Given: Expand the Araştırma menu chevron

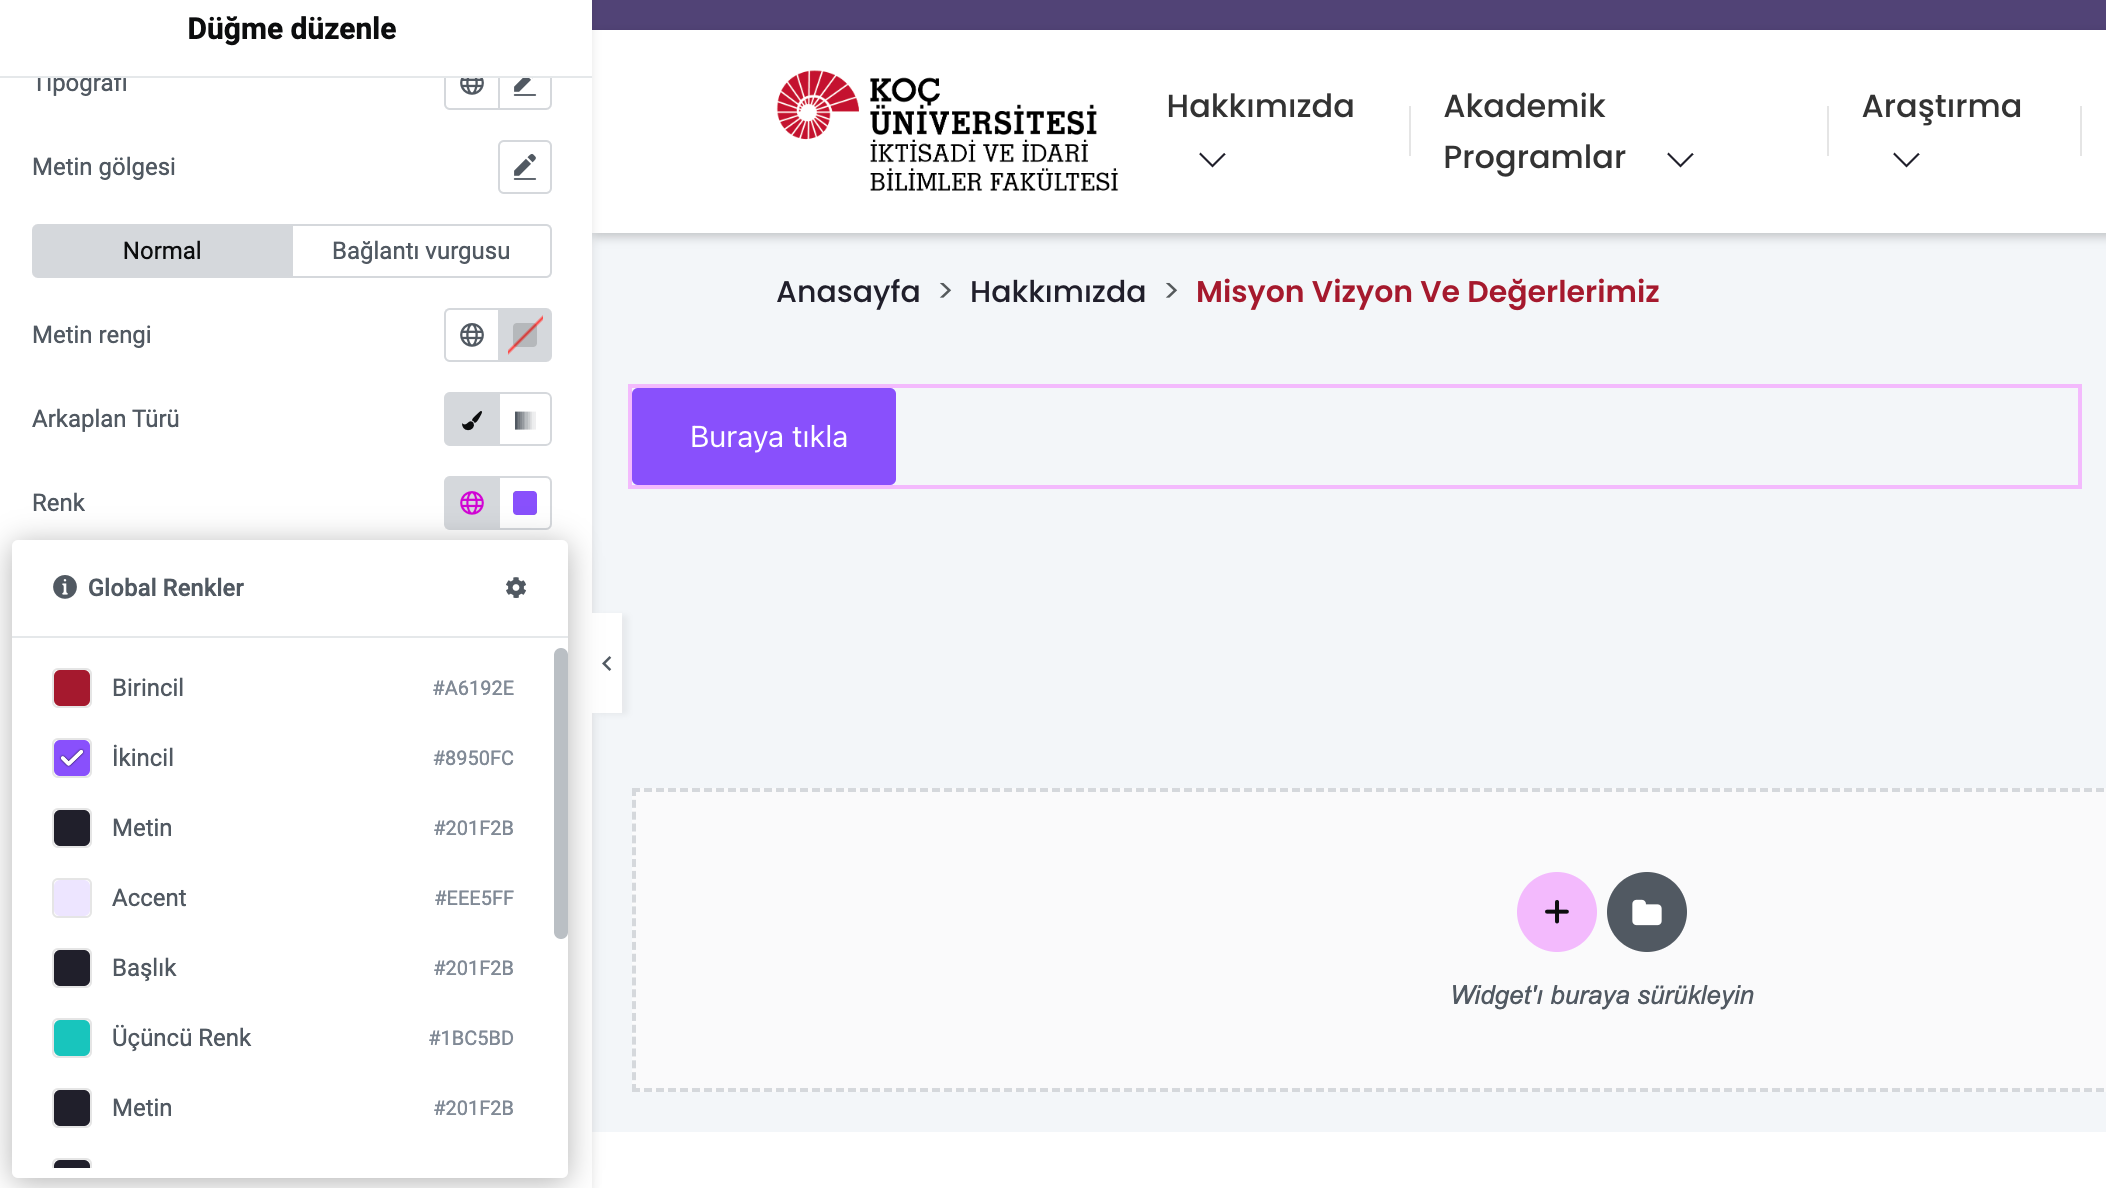Looking at the screenshot, I should [1906, 160].
